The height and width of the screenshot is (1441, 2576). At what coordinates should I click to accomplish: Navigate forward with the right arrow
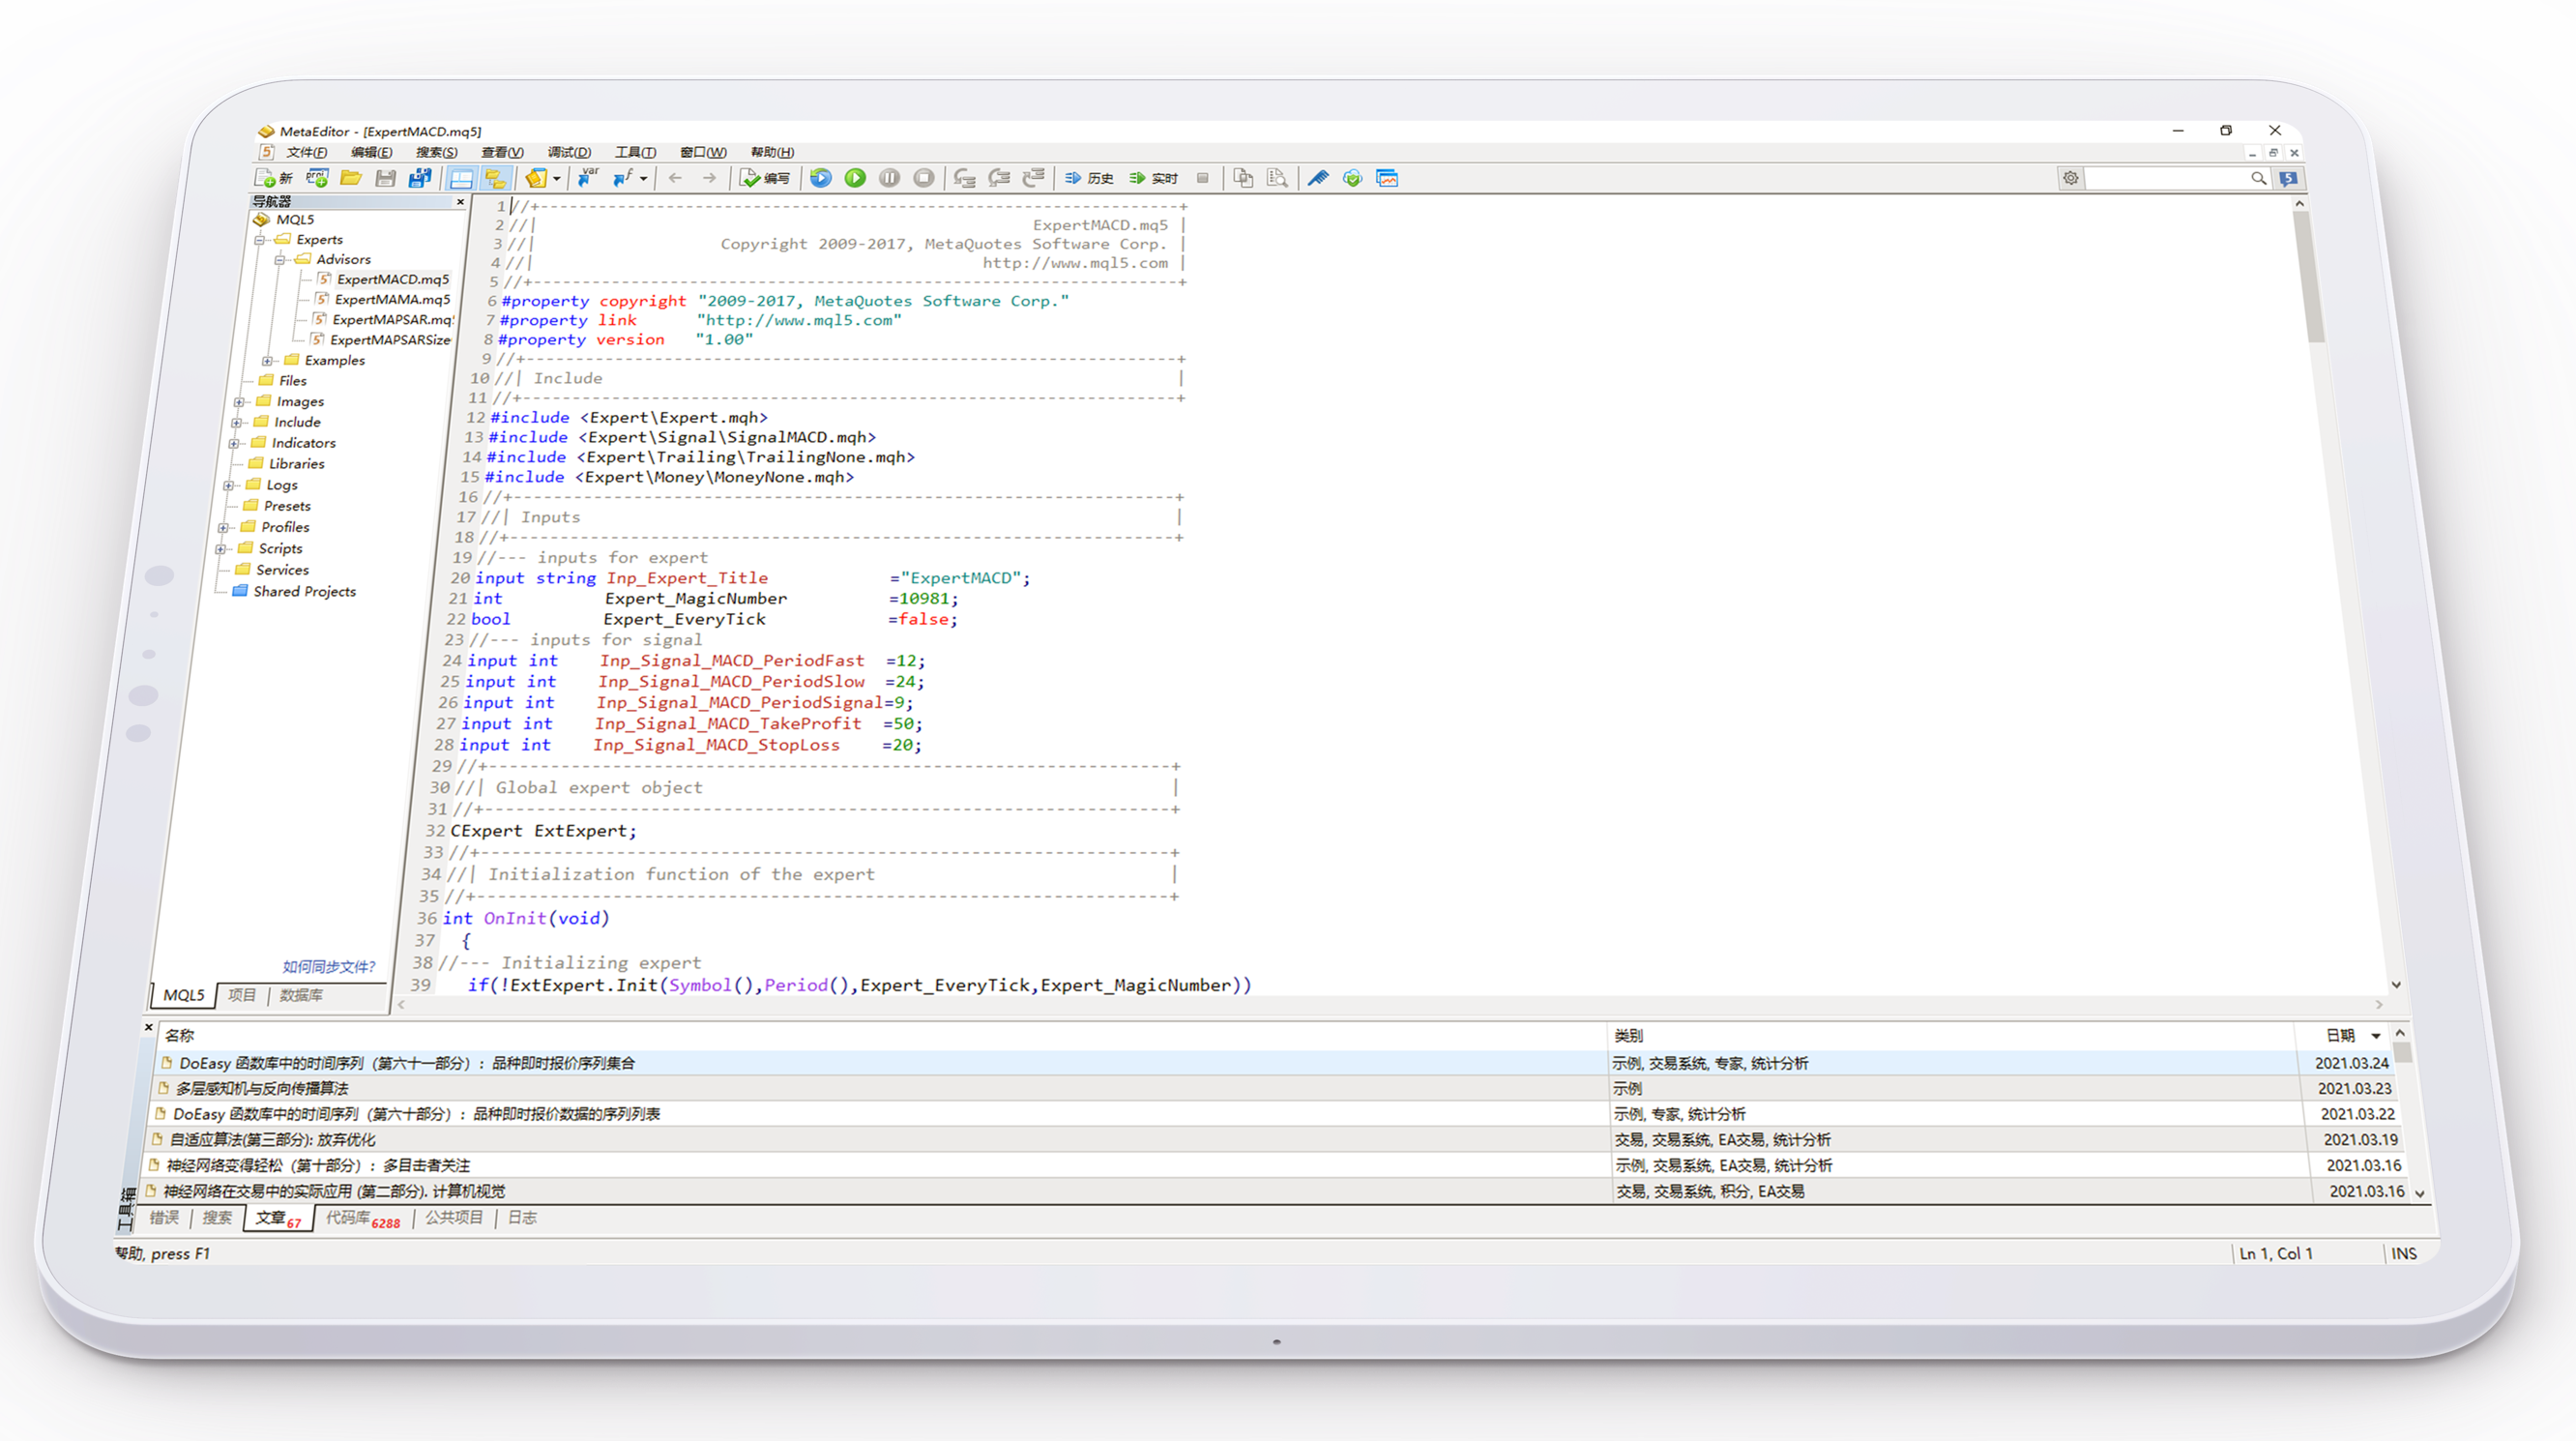click(709, 178)
